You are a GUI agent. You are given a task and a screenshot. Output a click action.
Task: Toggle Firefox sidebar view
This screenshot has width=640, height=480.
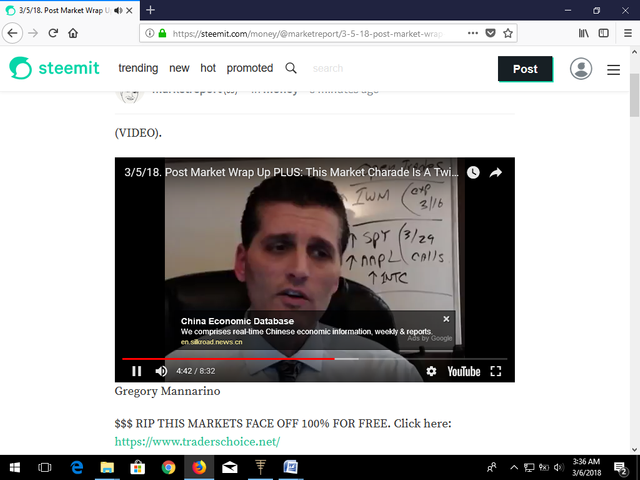click(604, 33)
